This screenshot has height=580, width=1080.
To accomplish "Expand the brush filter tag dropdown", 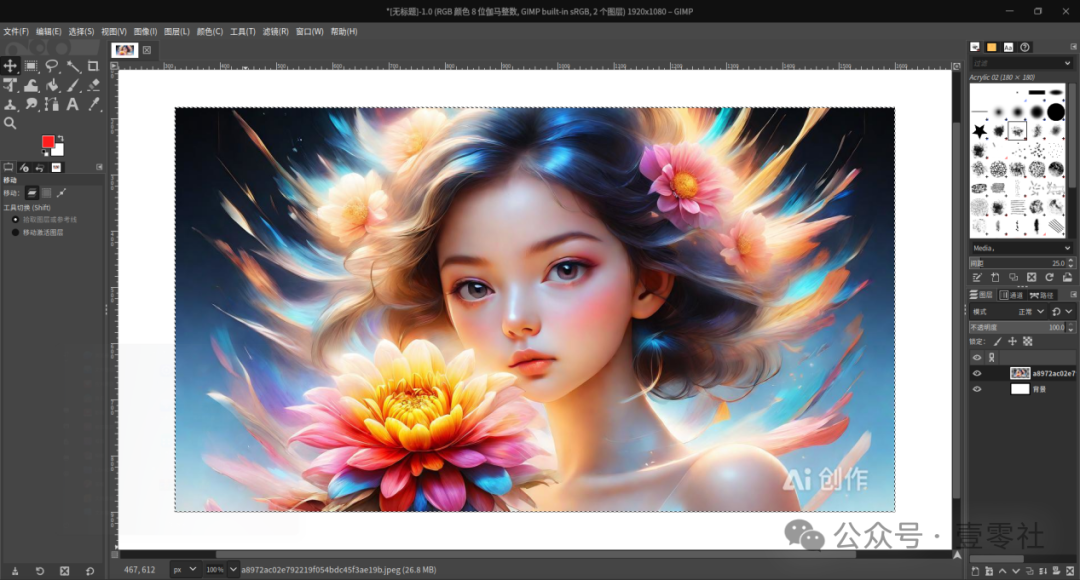I will click(x=1068, y=63).
